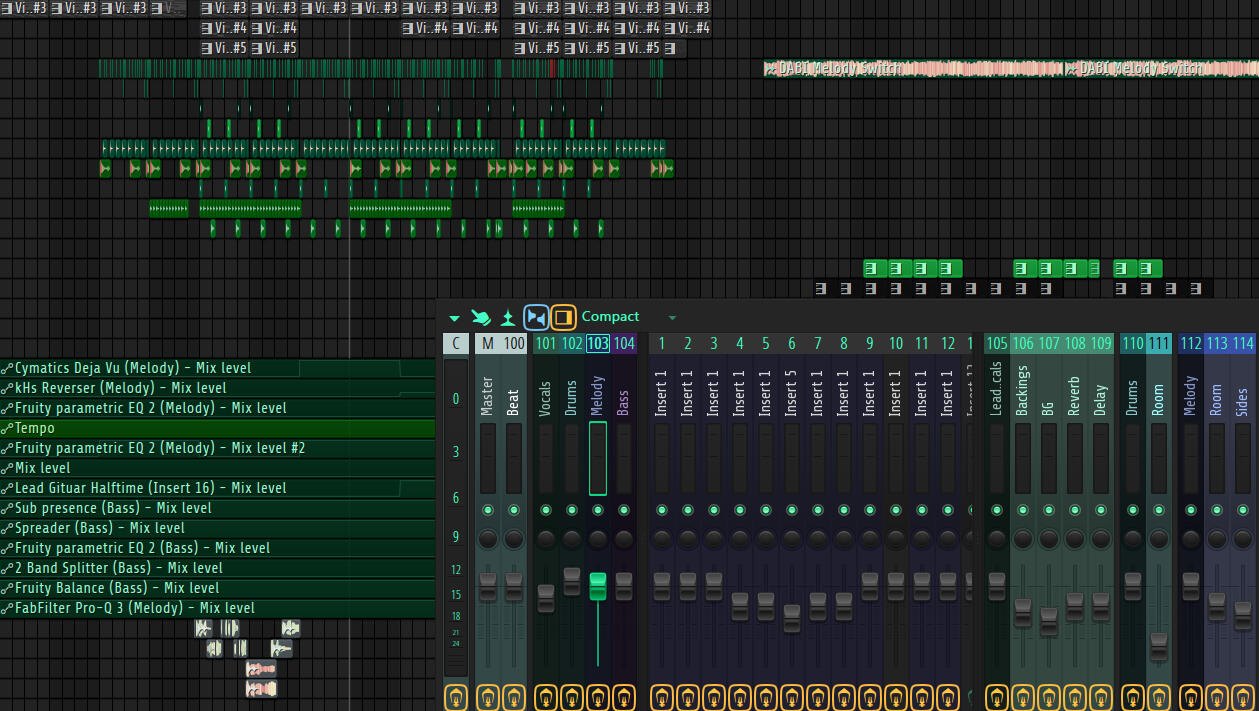Toggle the extra-large mixer view icon

(536, 317)
